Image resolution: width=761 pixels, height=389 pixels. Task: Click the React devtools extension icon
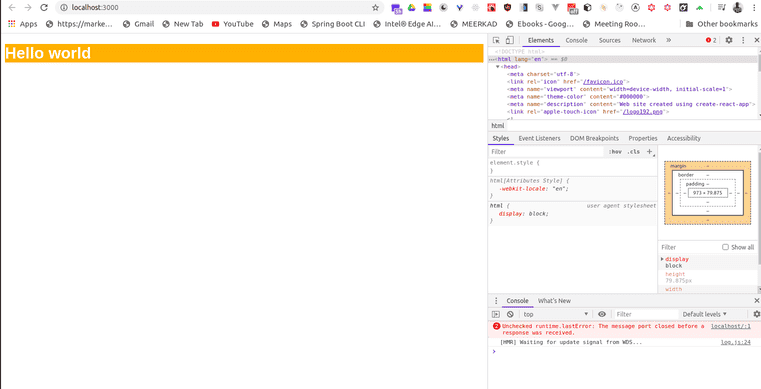[x=476, y=7]
